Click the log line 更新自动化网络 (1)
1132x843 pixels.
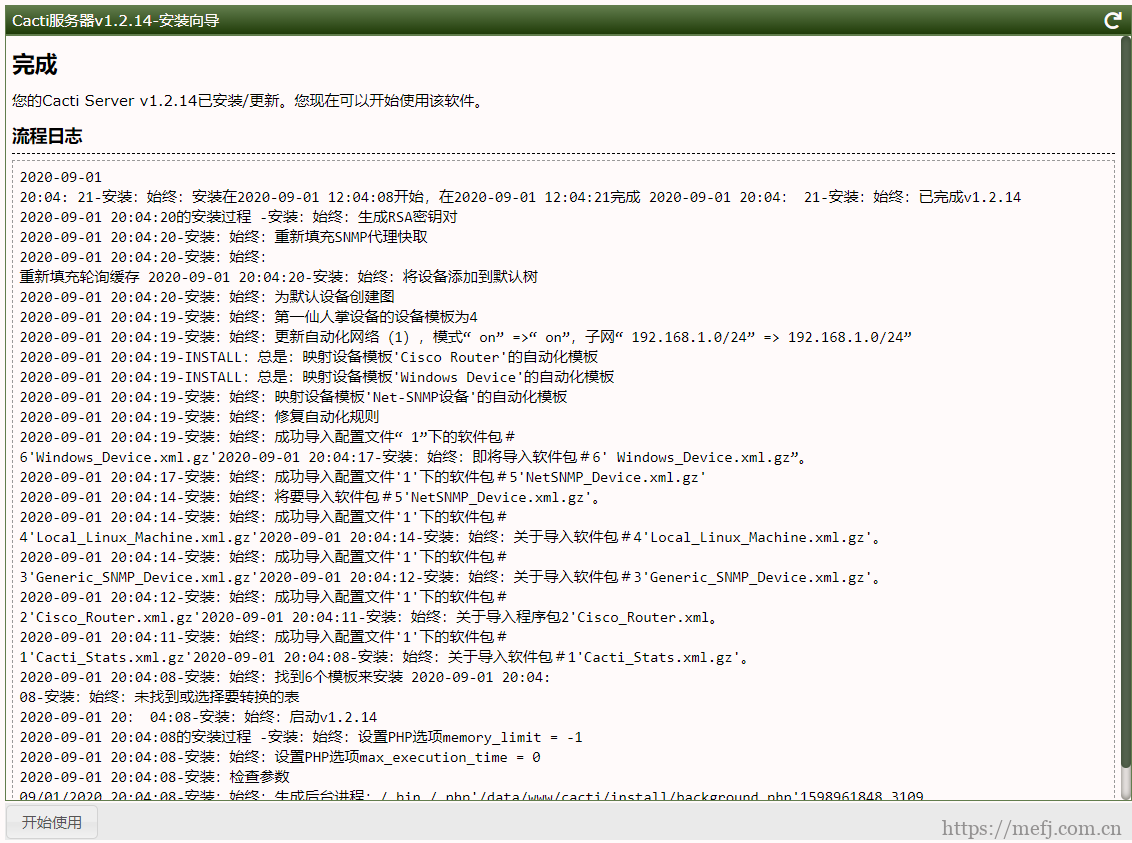coord(466,337)
